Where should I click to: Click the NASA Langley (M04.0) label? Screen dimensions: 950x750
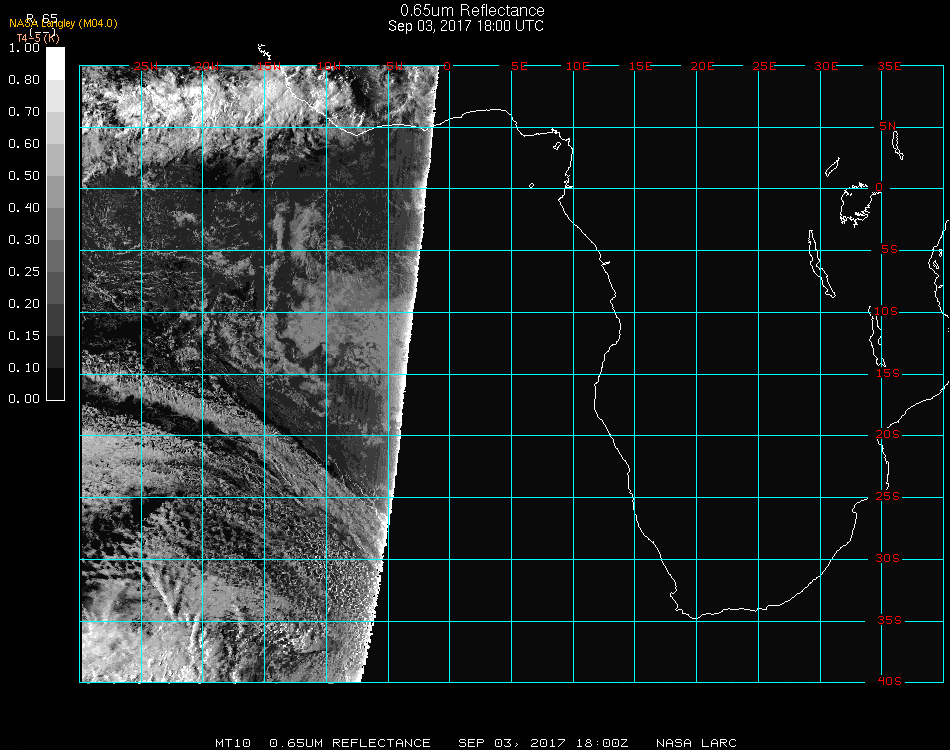point(63,24)
